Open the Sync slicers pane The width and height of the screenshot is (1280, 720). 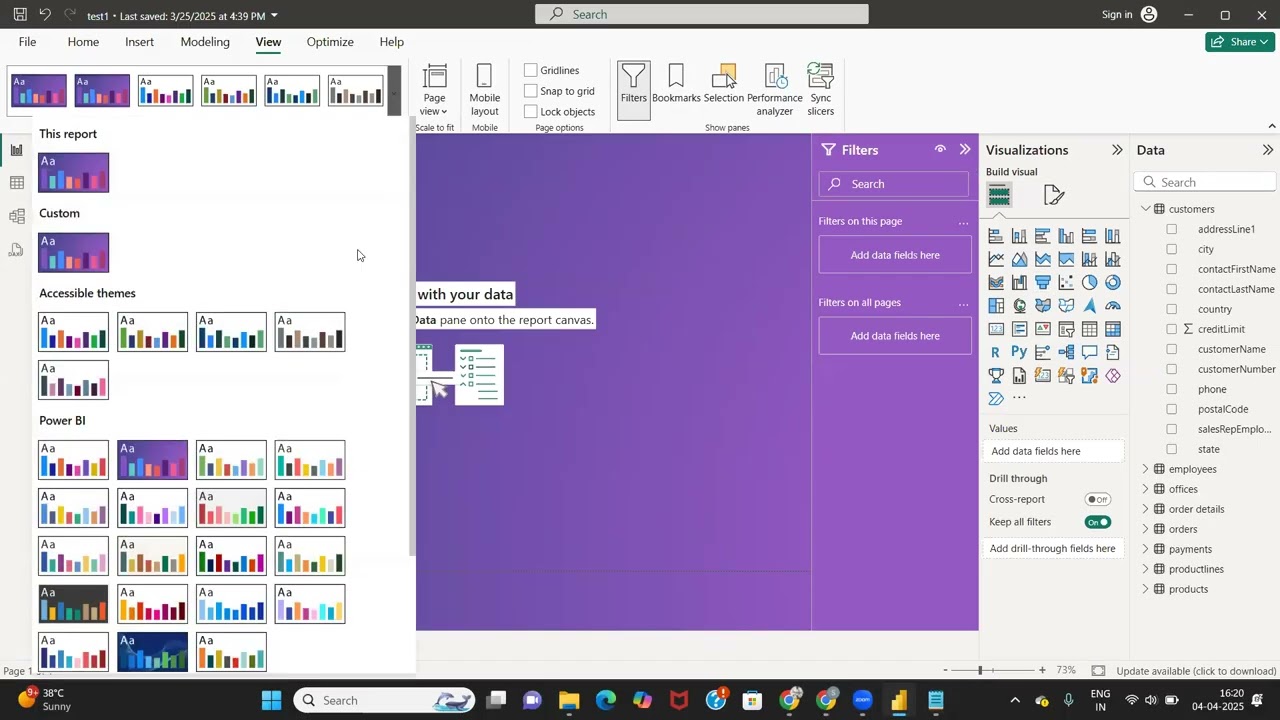pyautogui.click(x=821, y=90)
